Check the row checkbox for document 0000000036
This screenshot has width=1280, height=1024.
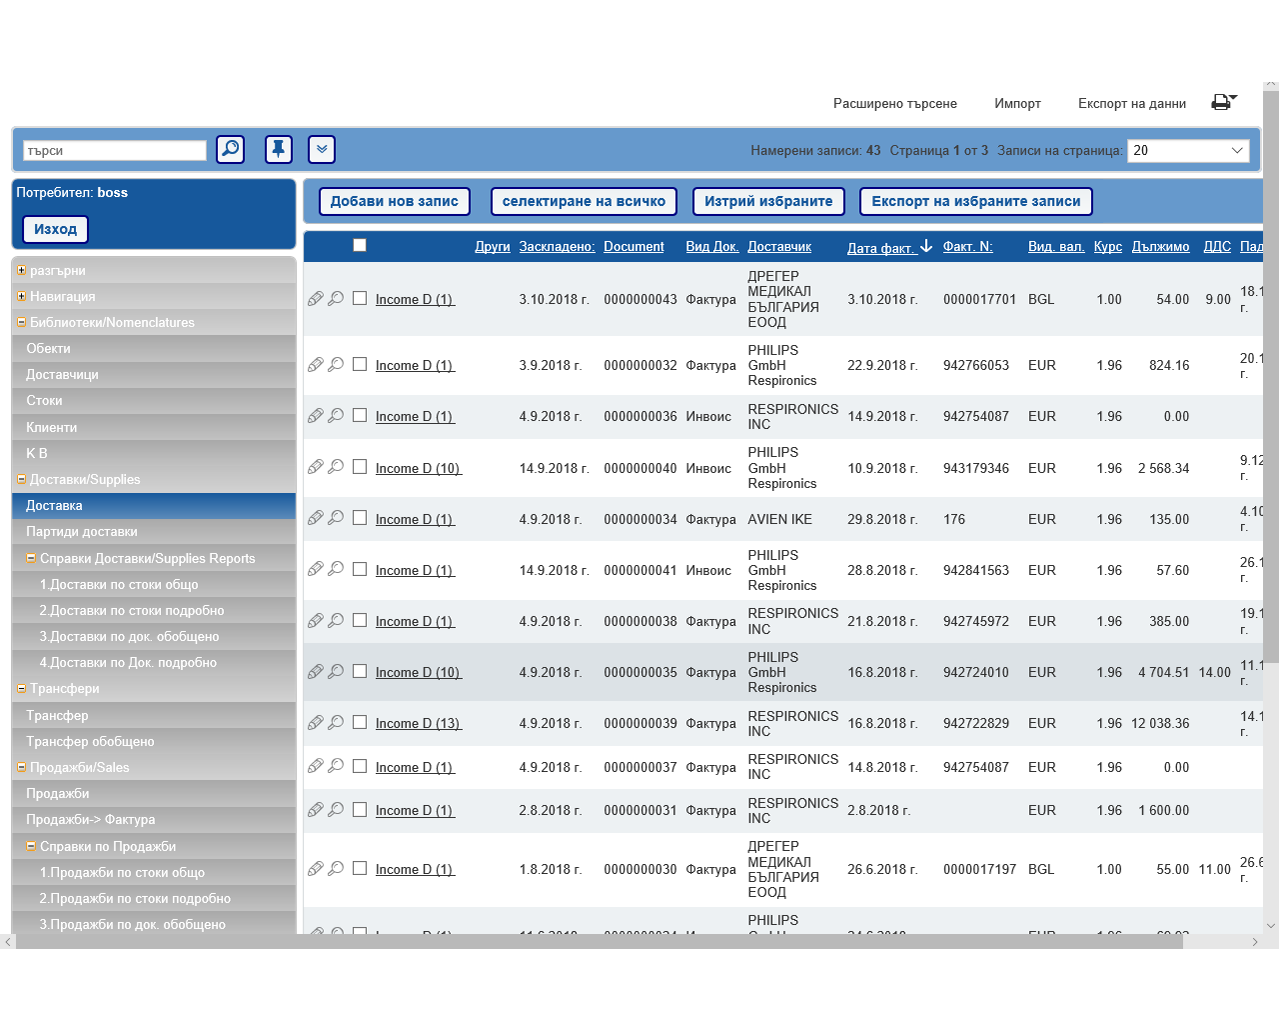point(360,416)
